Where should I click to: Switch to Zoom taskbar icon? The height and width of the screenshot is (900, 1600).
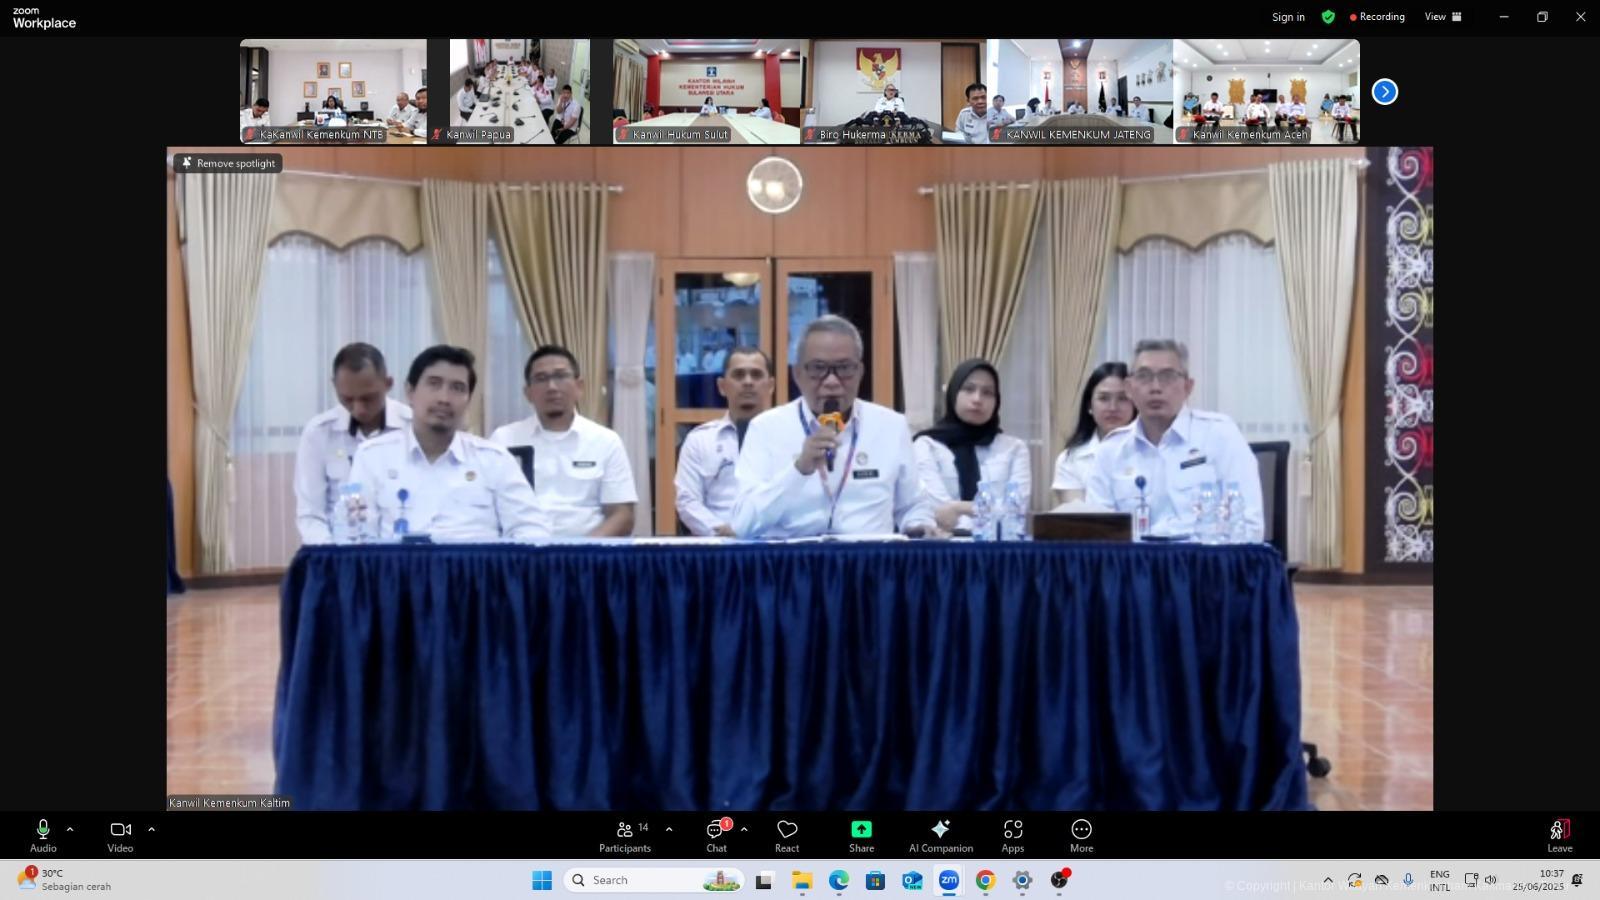[948, 880]
